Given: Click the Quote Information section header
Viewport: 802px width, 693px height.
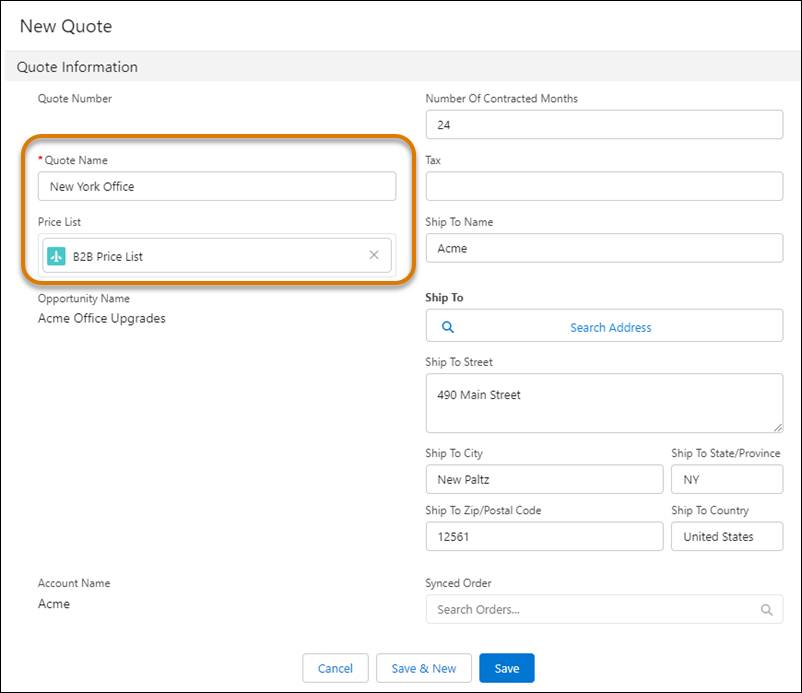Looking at the screenshot, I should [x=78, y=67].
